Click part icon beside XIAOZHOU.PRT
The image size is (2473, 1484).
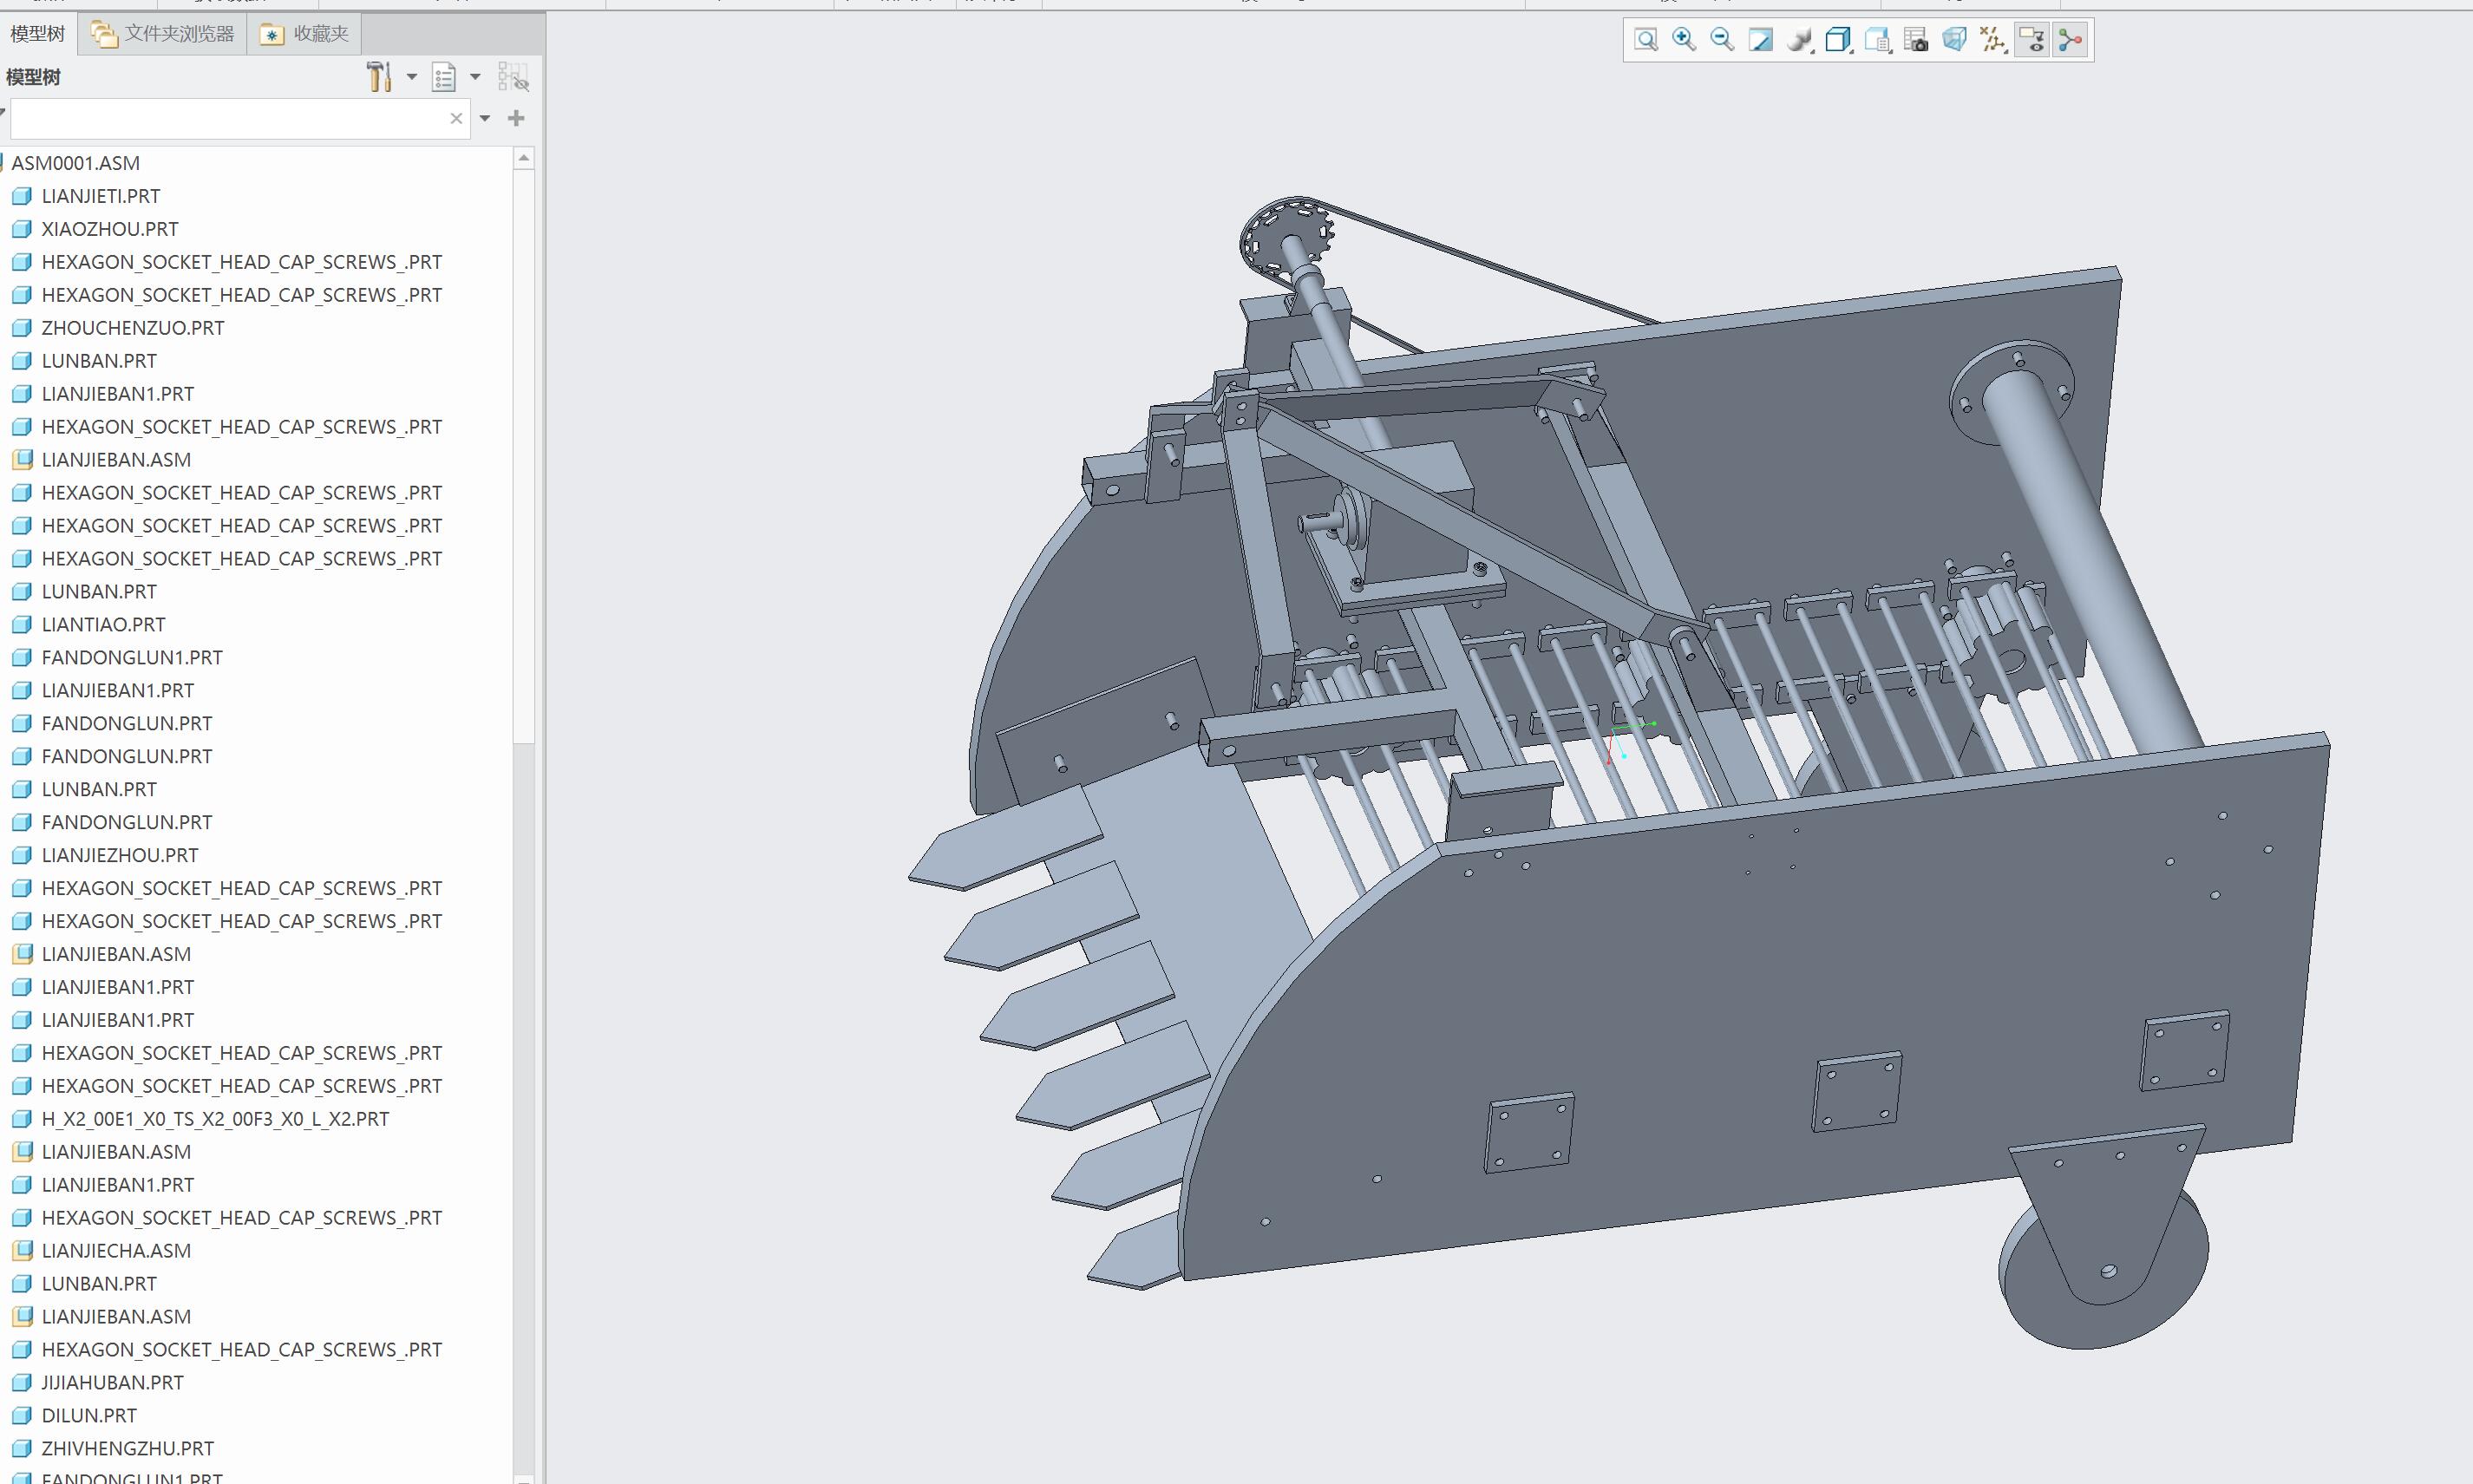21,229
